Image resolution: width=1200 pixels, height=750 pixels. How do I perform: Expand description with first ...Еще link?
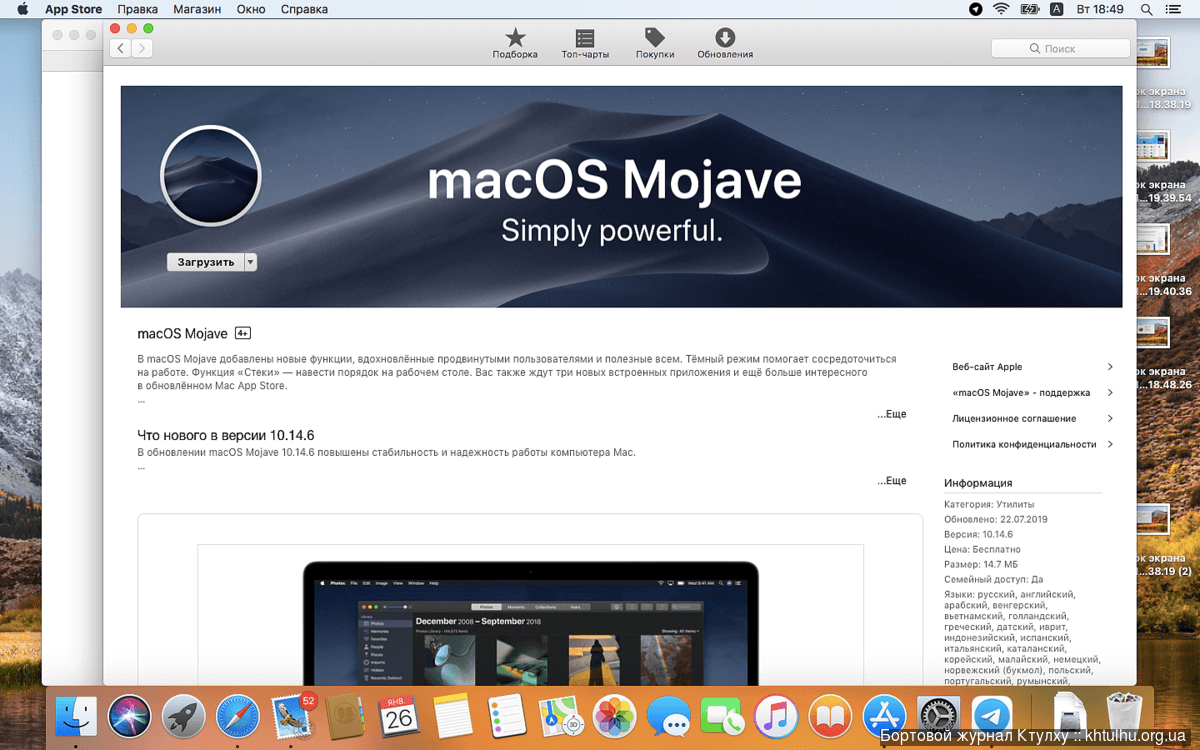click(x=892, y=413)
